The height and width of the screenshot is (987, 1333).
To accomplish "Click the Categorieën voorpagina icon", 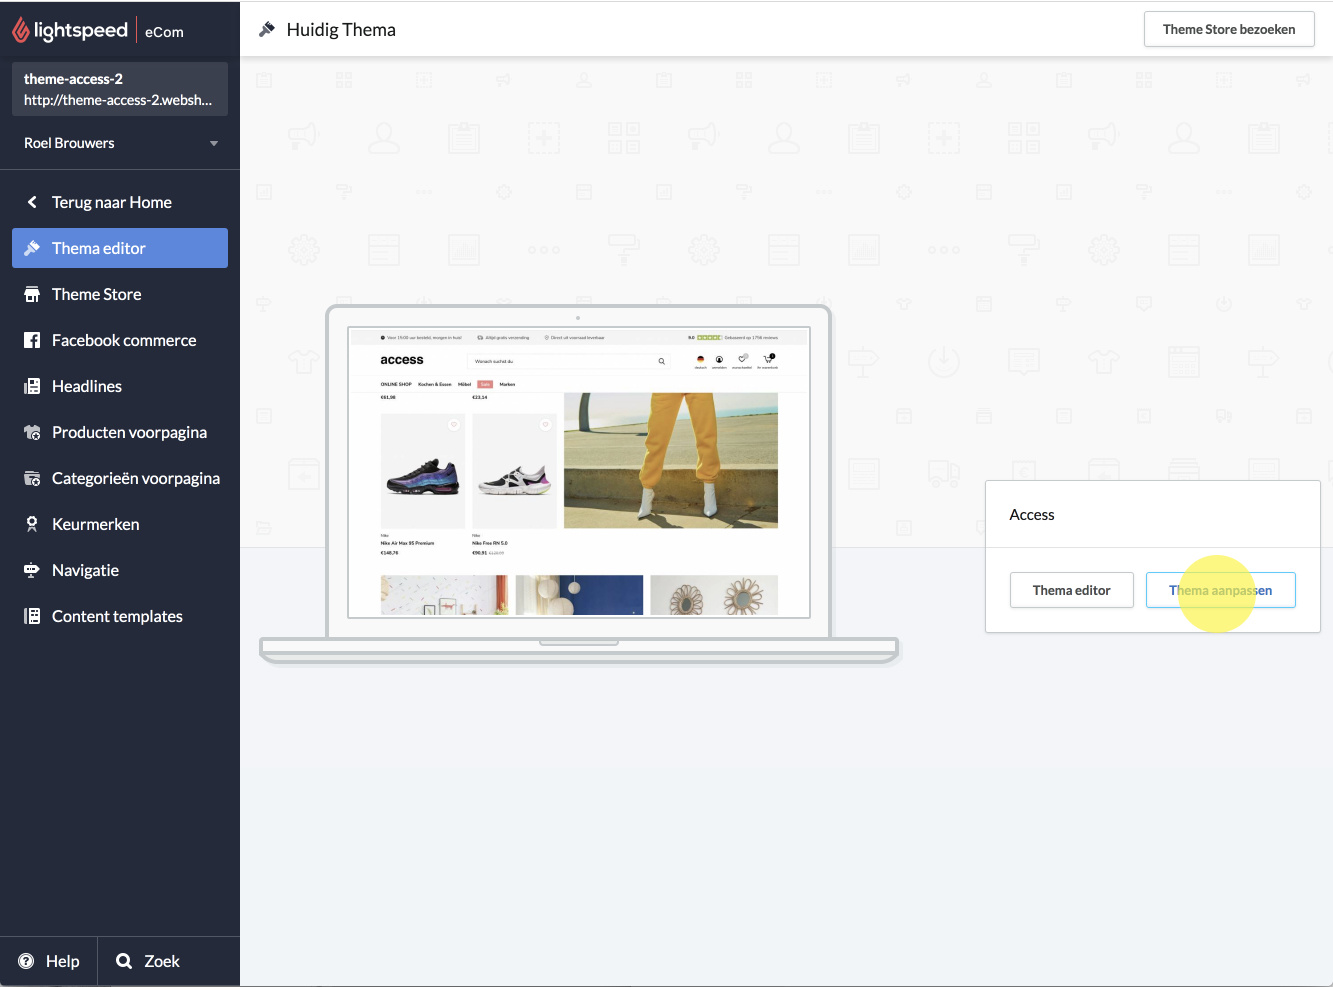I will [x=32, y=478].
